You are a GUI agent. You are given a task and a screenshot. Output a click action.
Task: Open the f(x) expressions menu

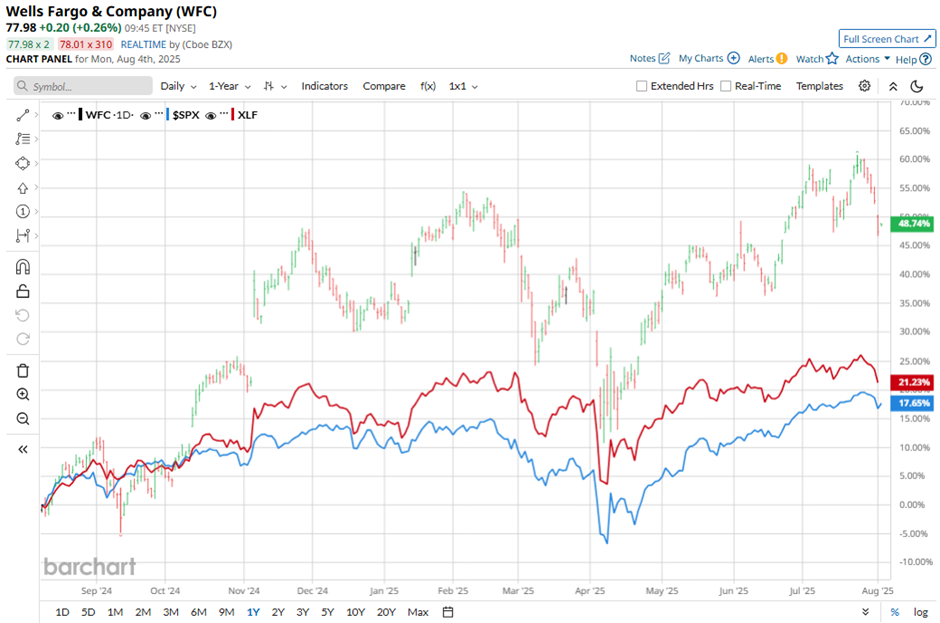pos(427,86)
